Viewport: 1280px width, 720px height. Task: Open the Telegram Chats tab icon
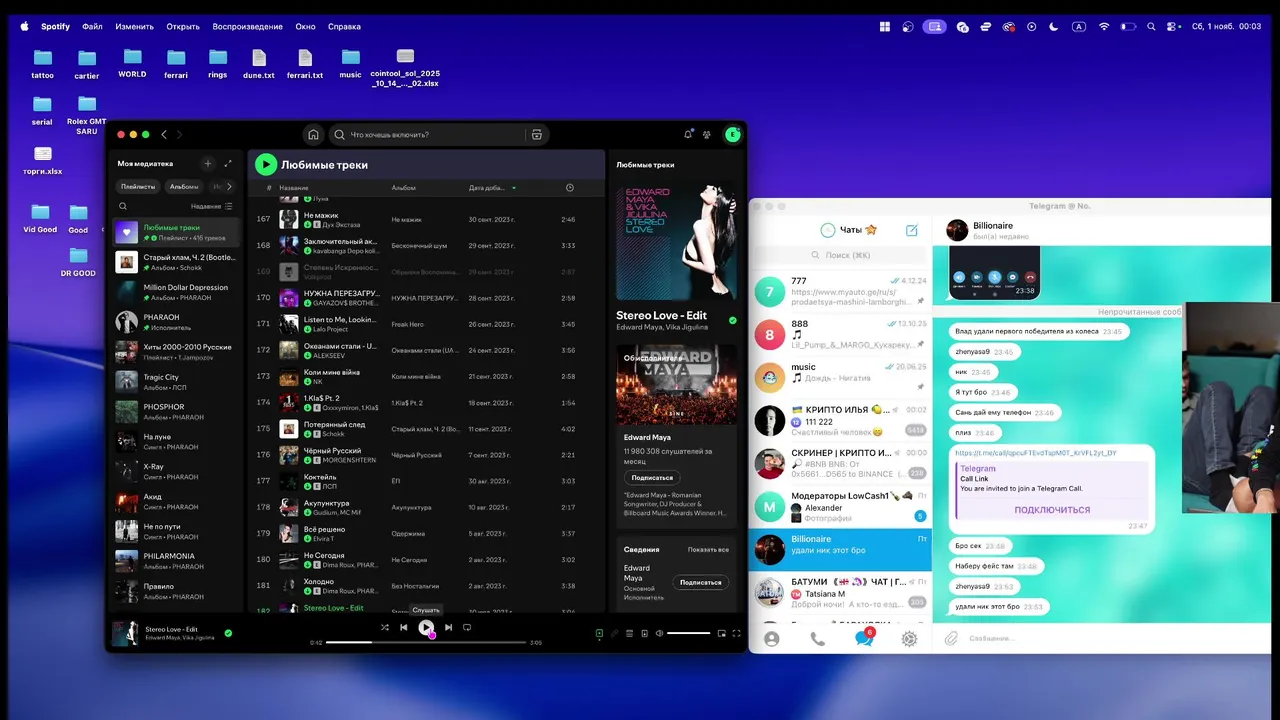864,638
